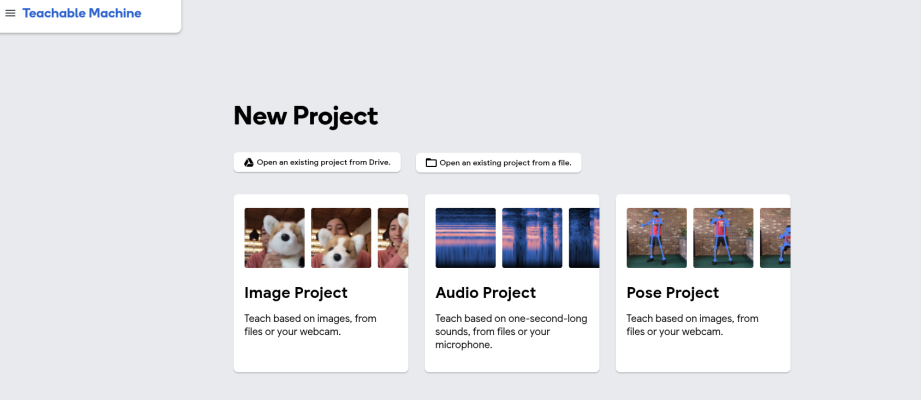Screen dimensions: 921x400
Task: Select the Pose Project title
Action: [673, 293]
